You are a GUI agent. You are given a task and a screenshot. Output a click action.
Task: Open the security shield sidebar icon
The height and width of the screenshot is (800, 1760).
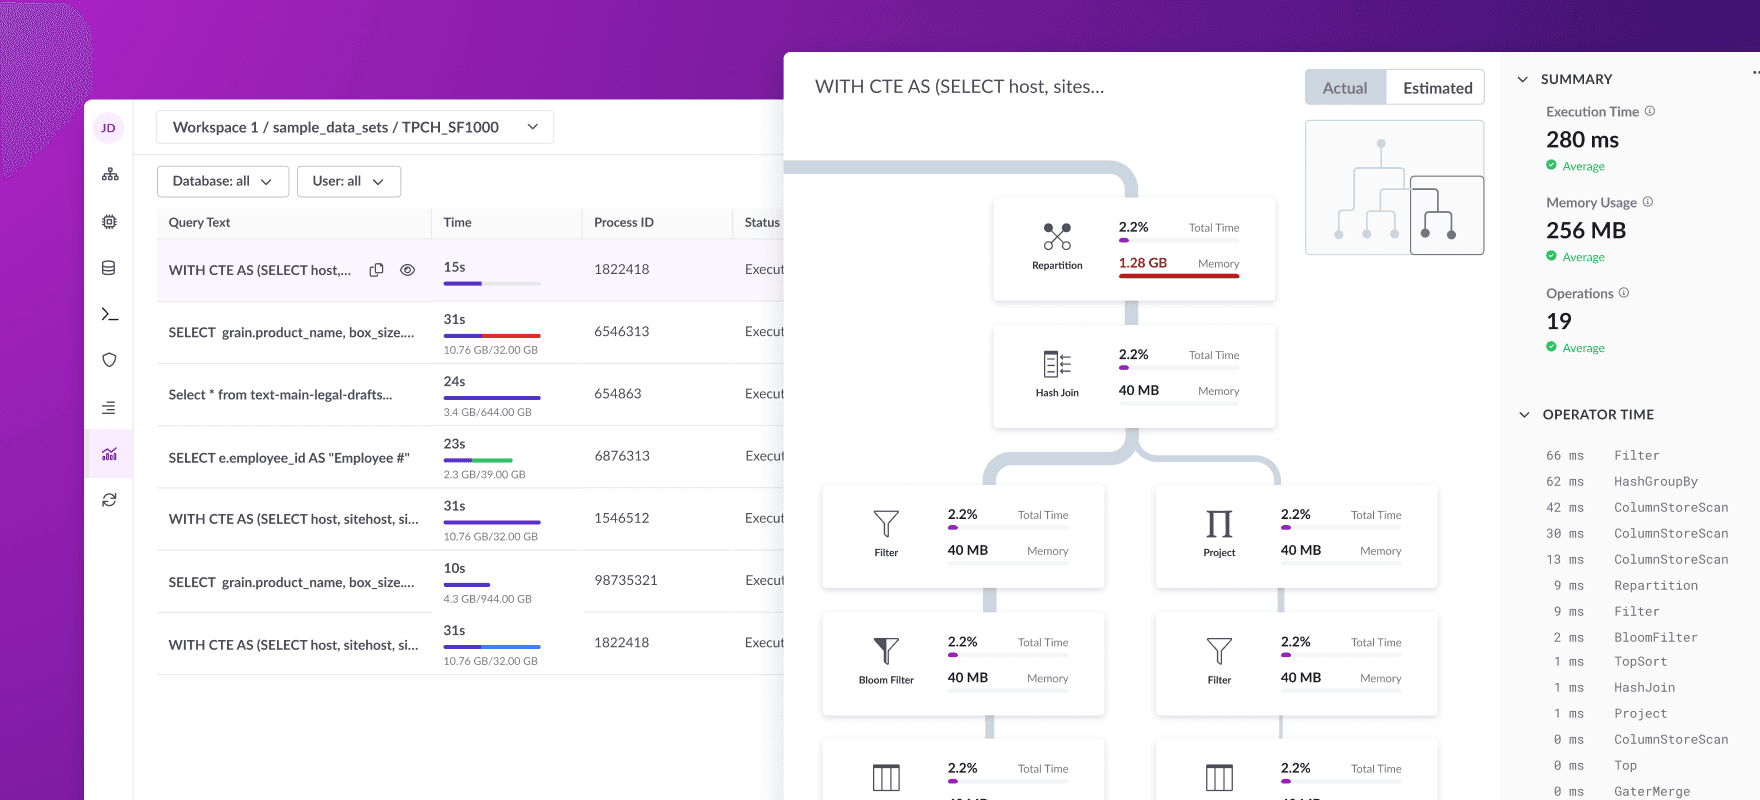(110, 360)
